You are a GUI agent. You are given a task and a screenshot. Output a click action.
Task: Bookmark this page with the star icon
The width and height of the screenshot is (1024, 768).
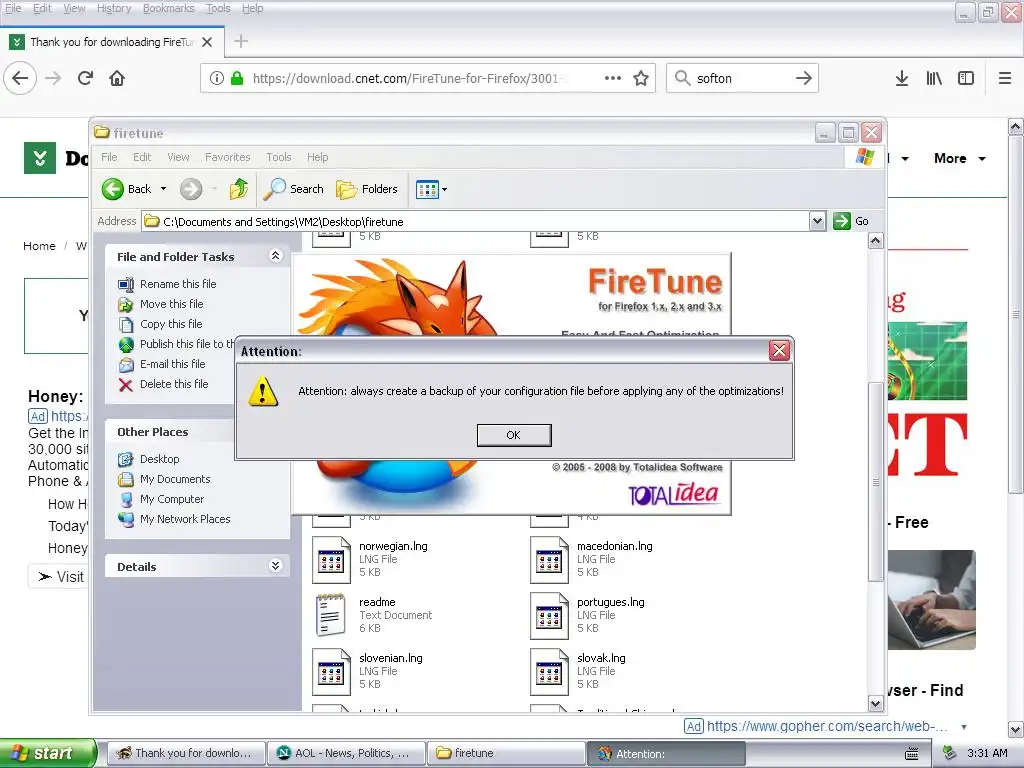tap(641, 78)
